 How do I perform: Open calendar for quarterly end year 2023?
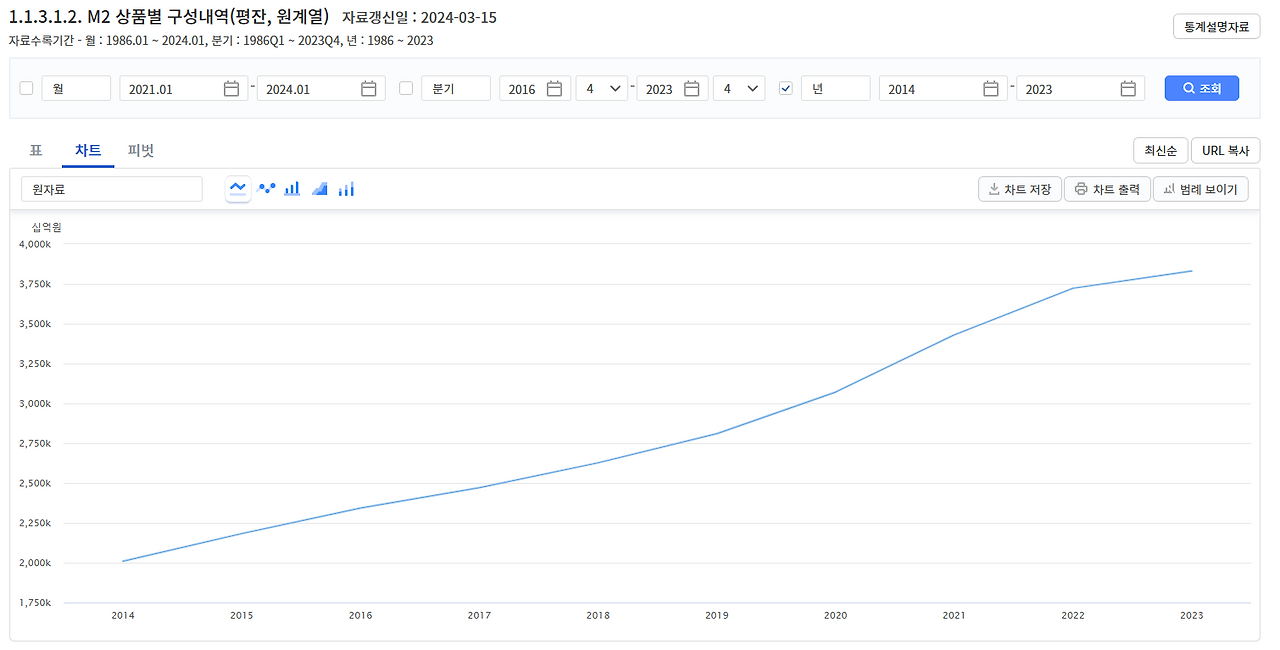click(691, 89)
